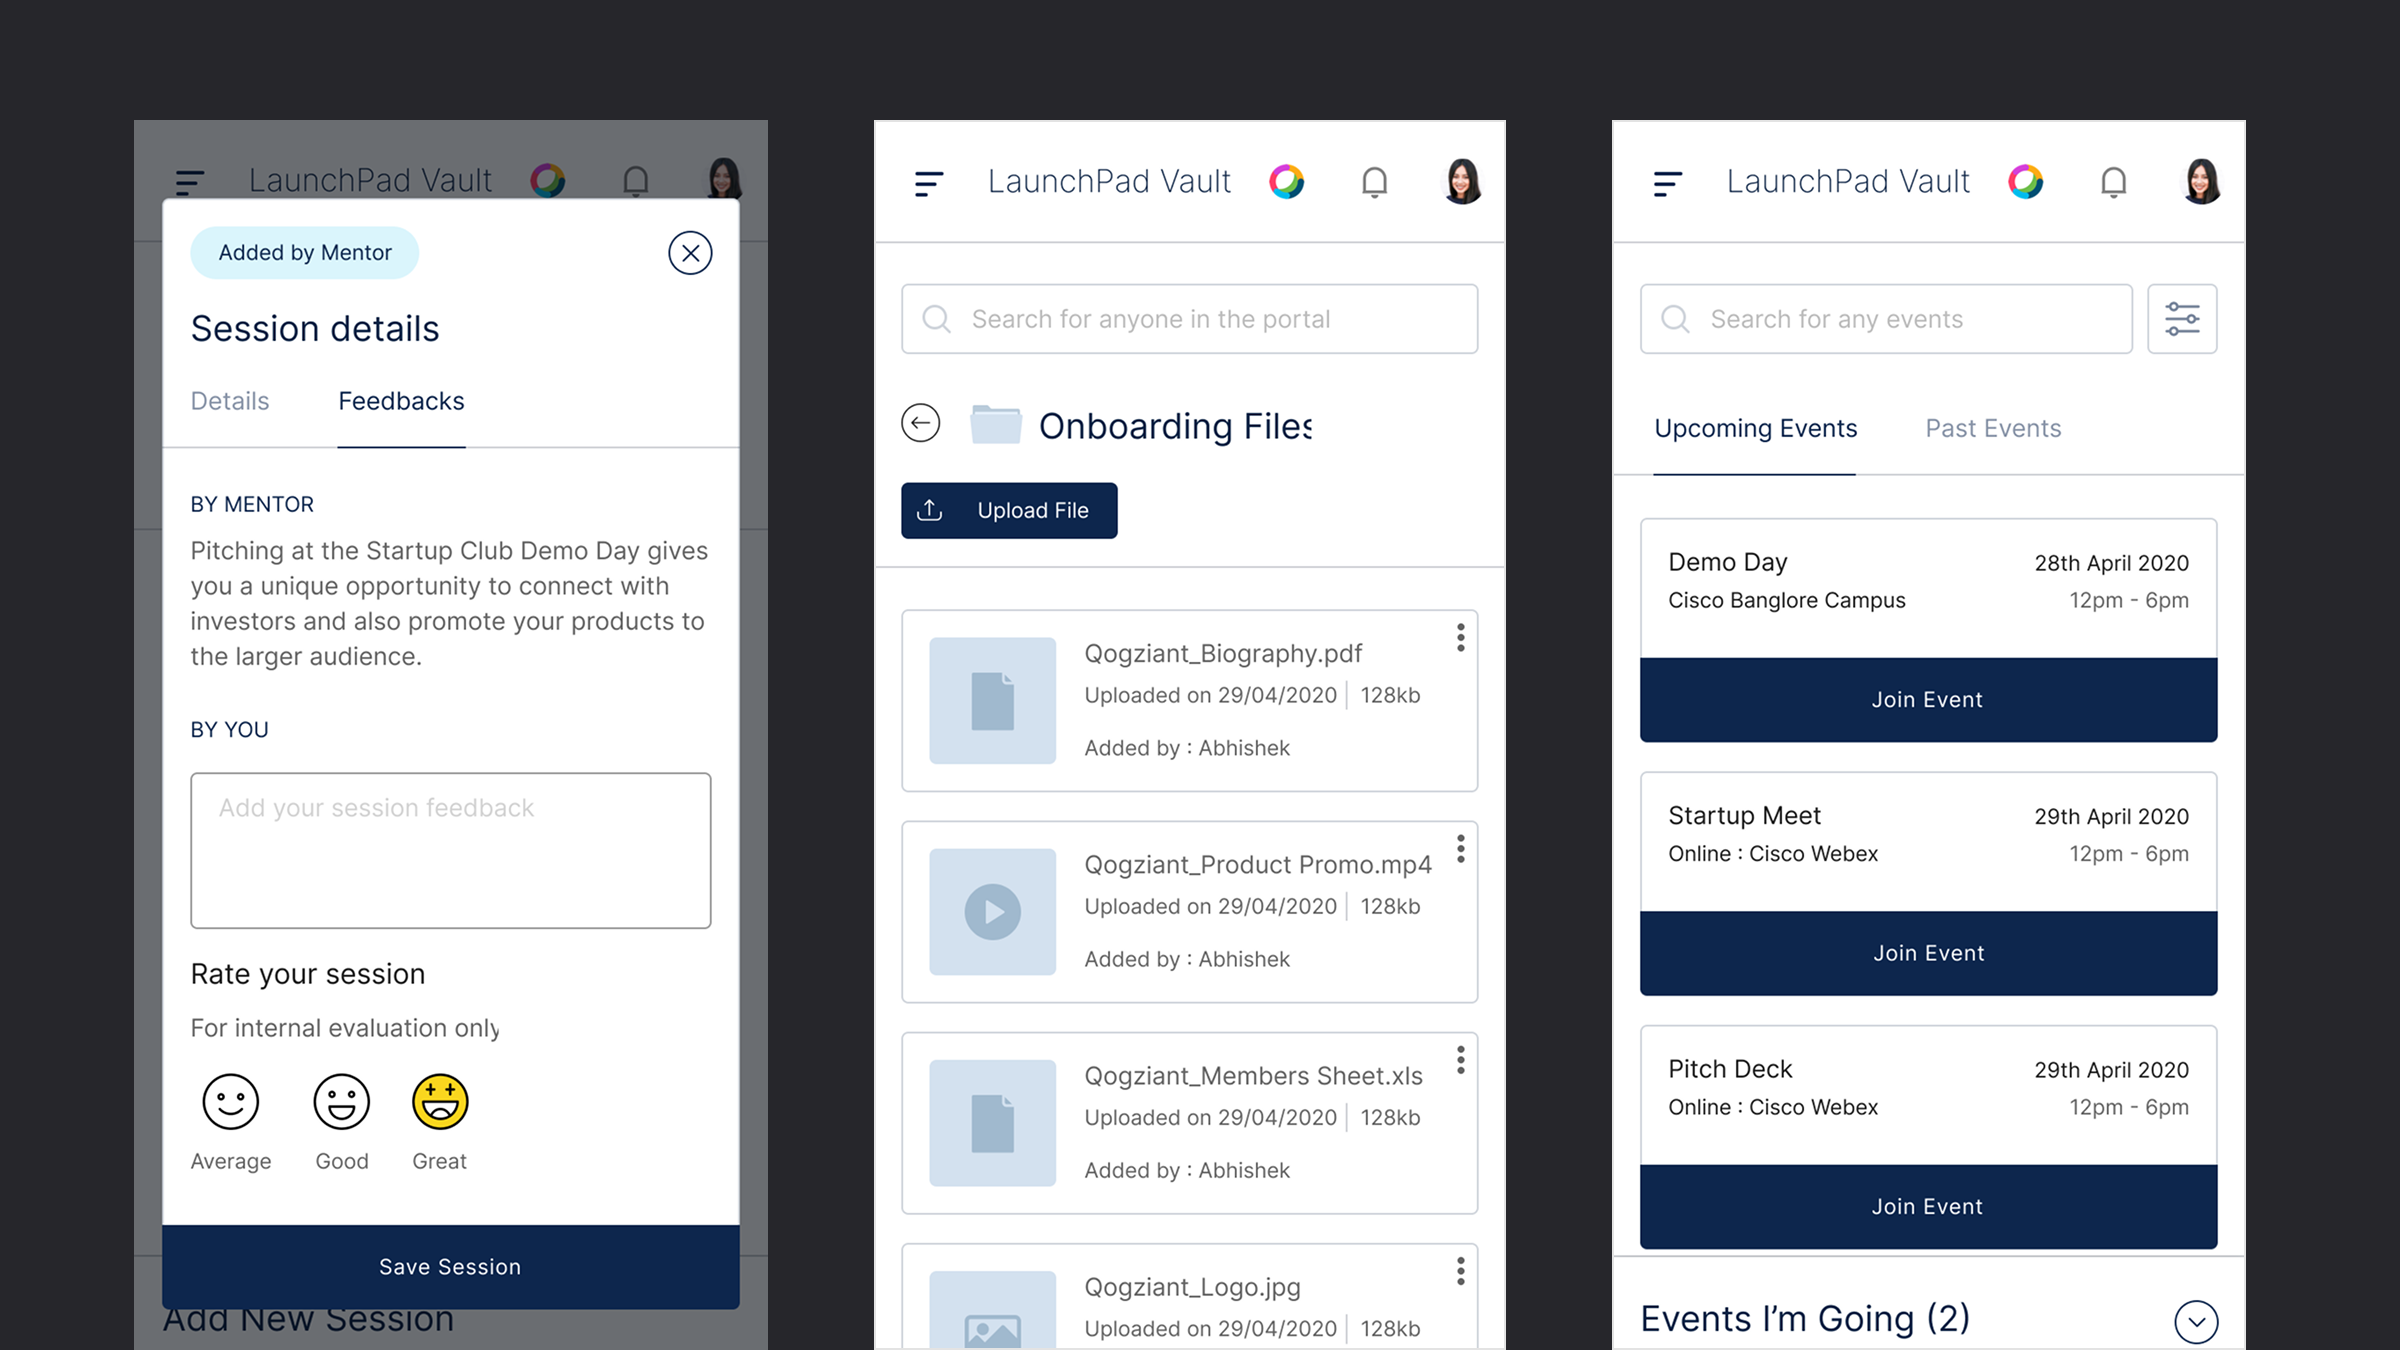Click the Upload File button

pos(1009,511)
